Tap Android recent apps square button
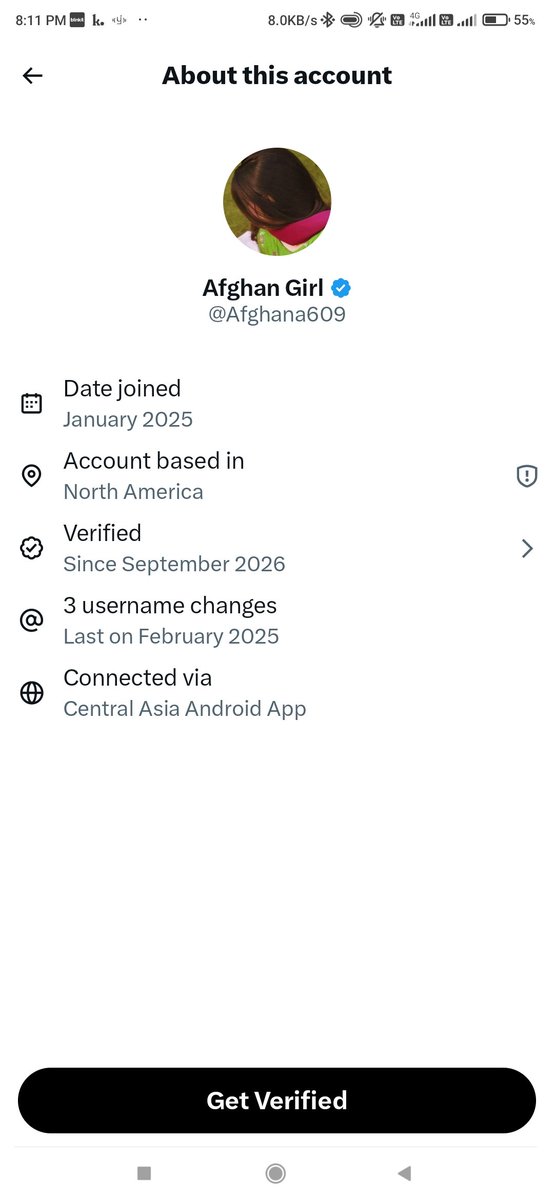The image size is (554, 1200). [144, 1173]
